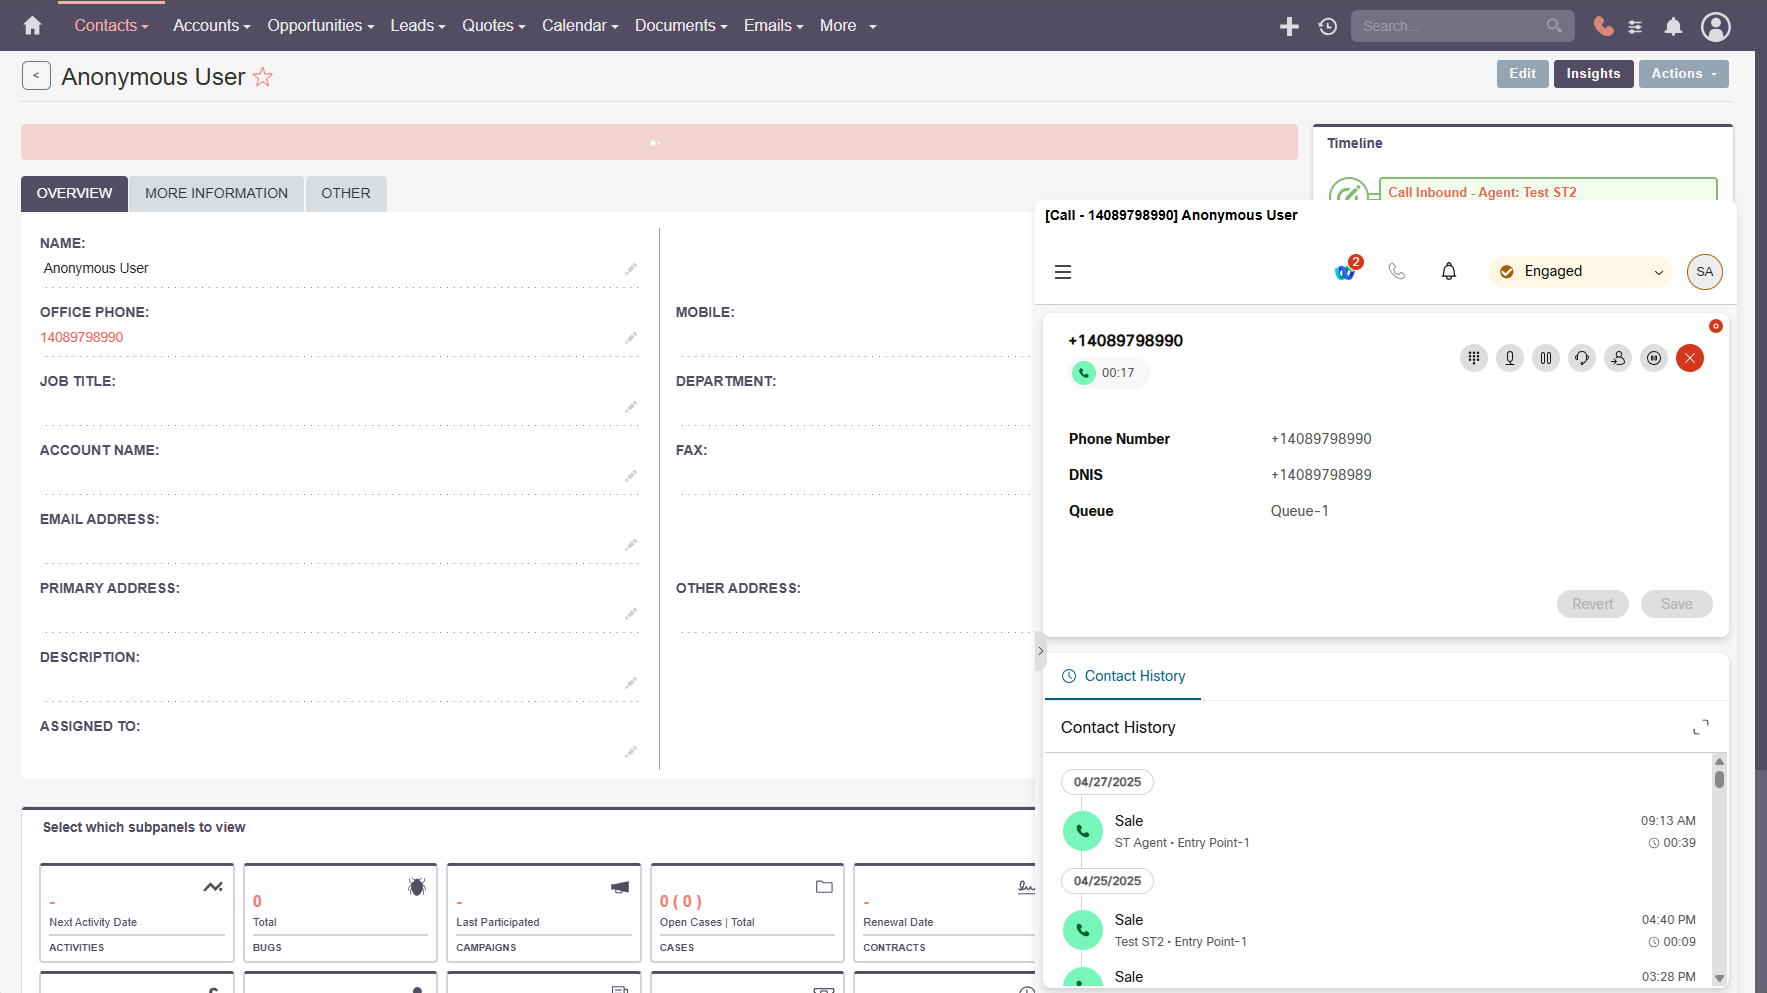The image size is (1767, 993).
Task: Transfer the call to another agent
Action: [1618, 358]
